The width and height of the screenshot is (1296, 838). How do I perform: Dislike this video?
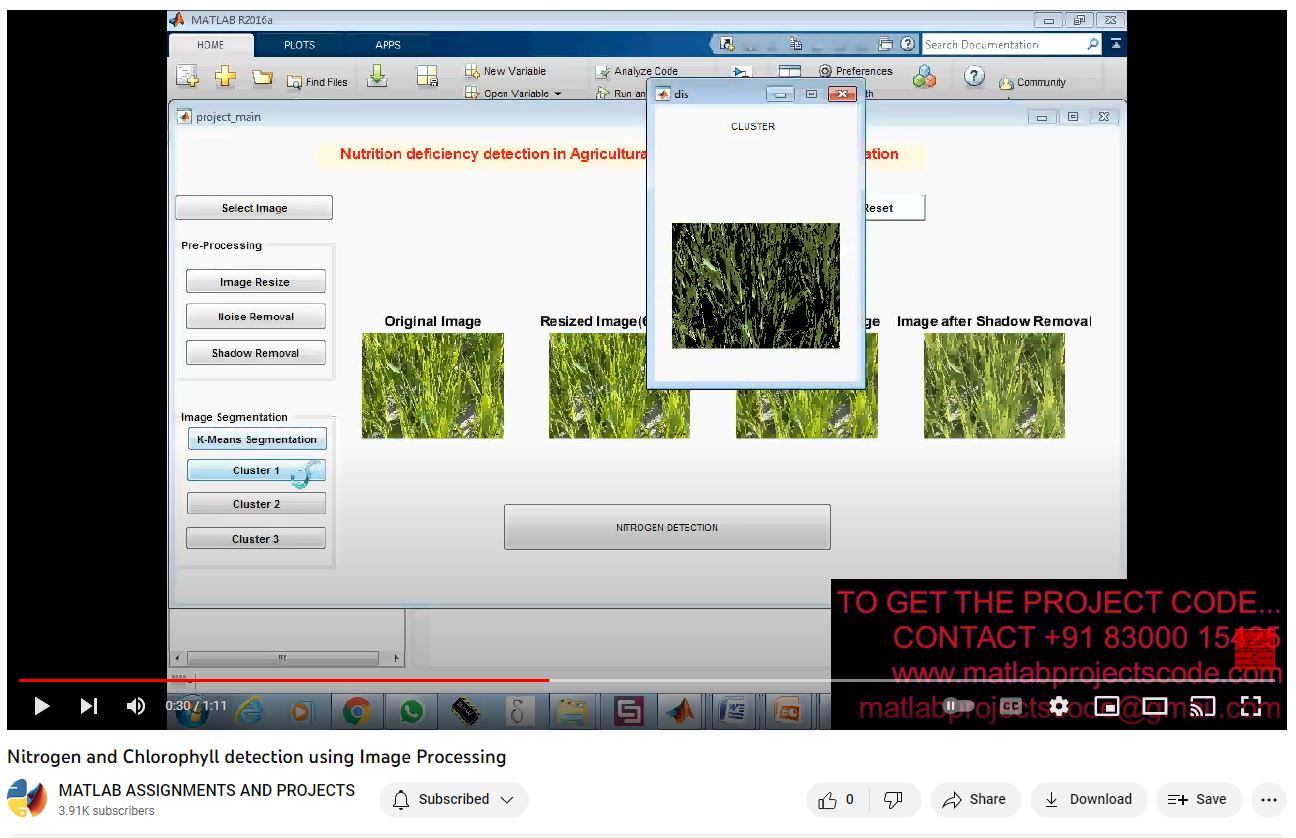[x=894, y=799]
